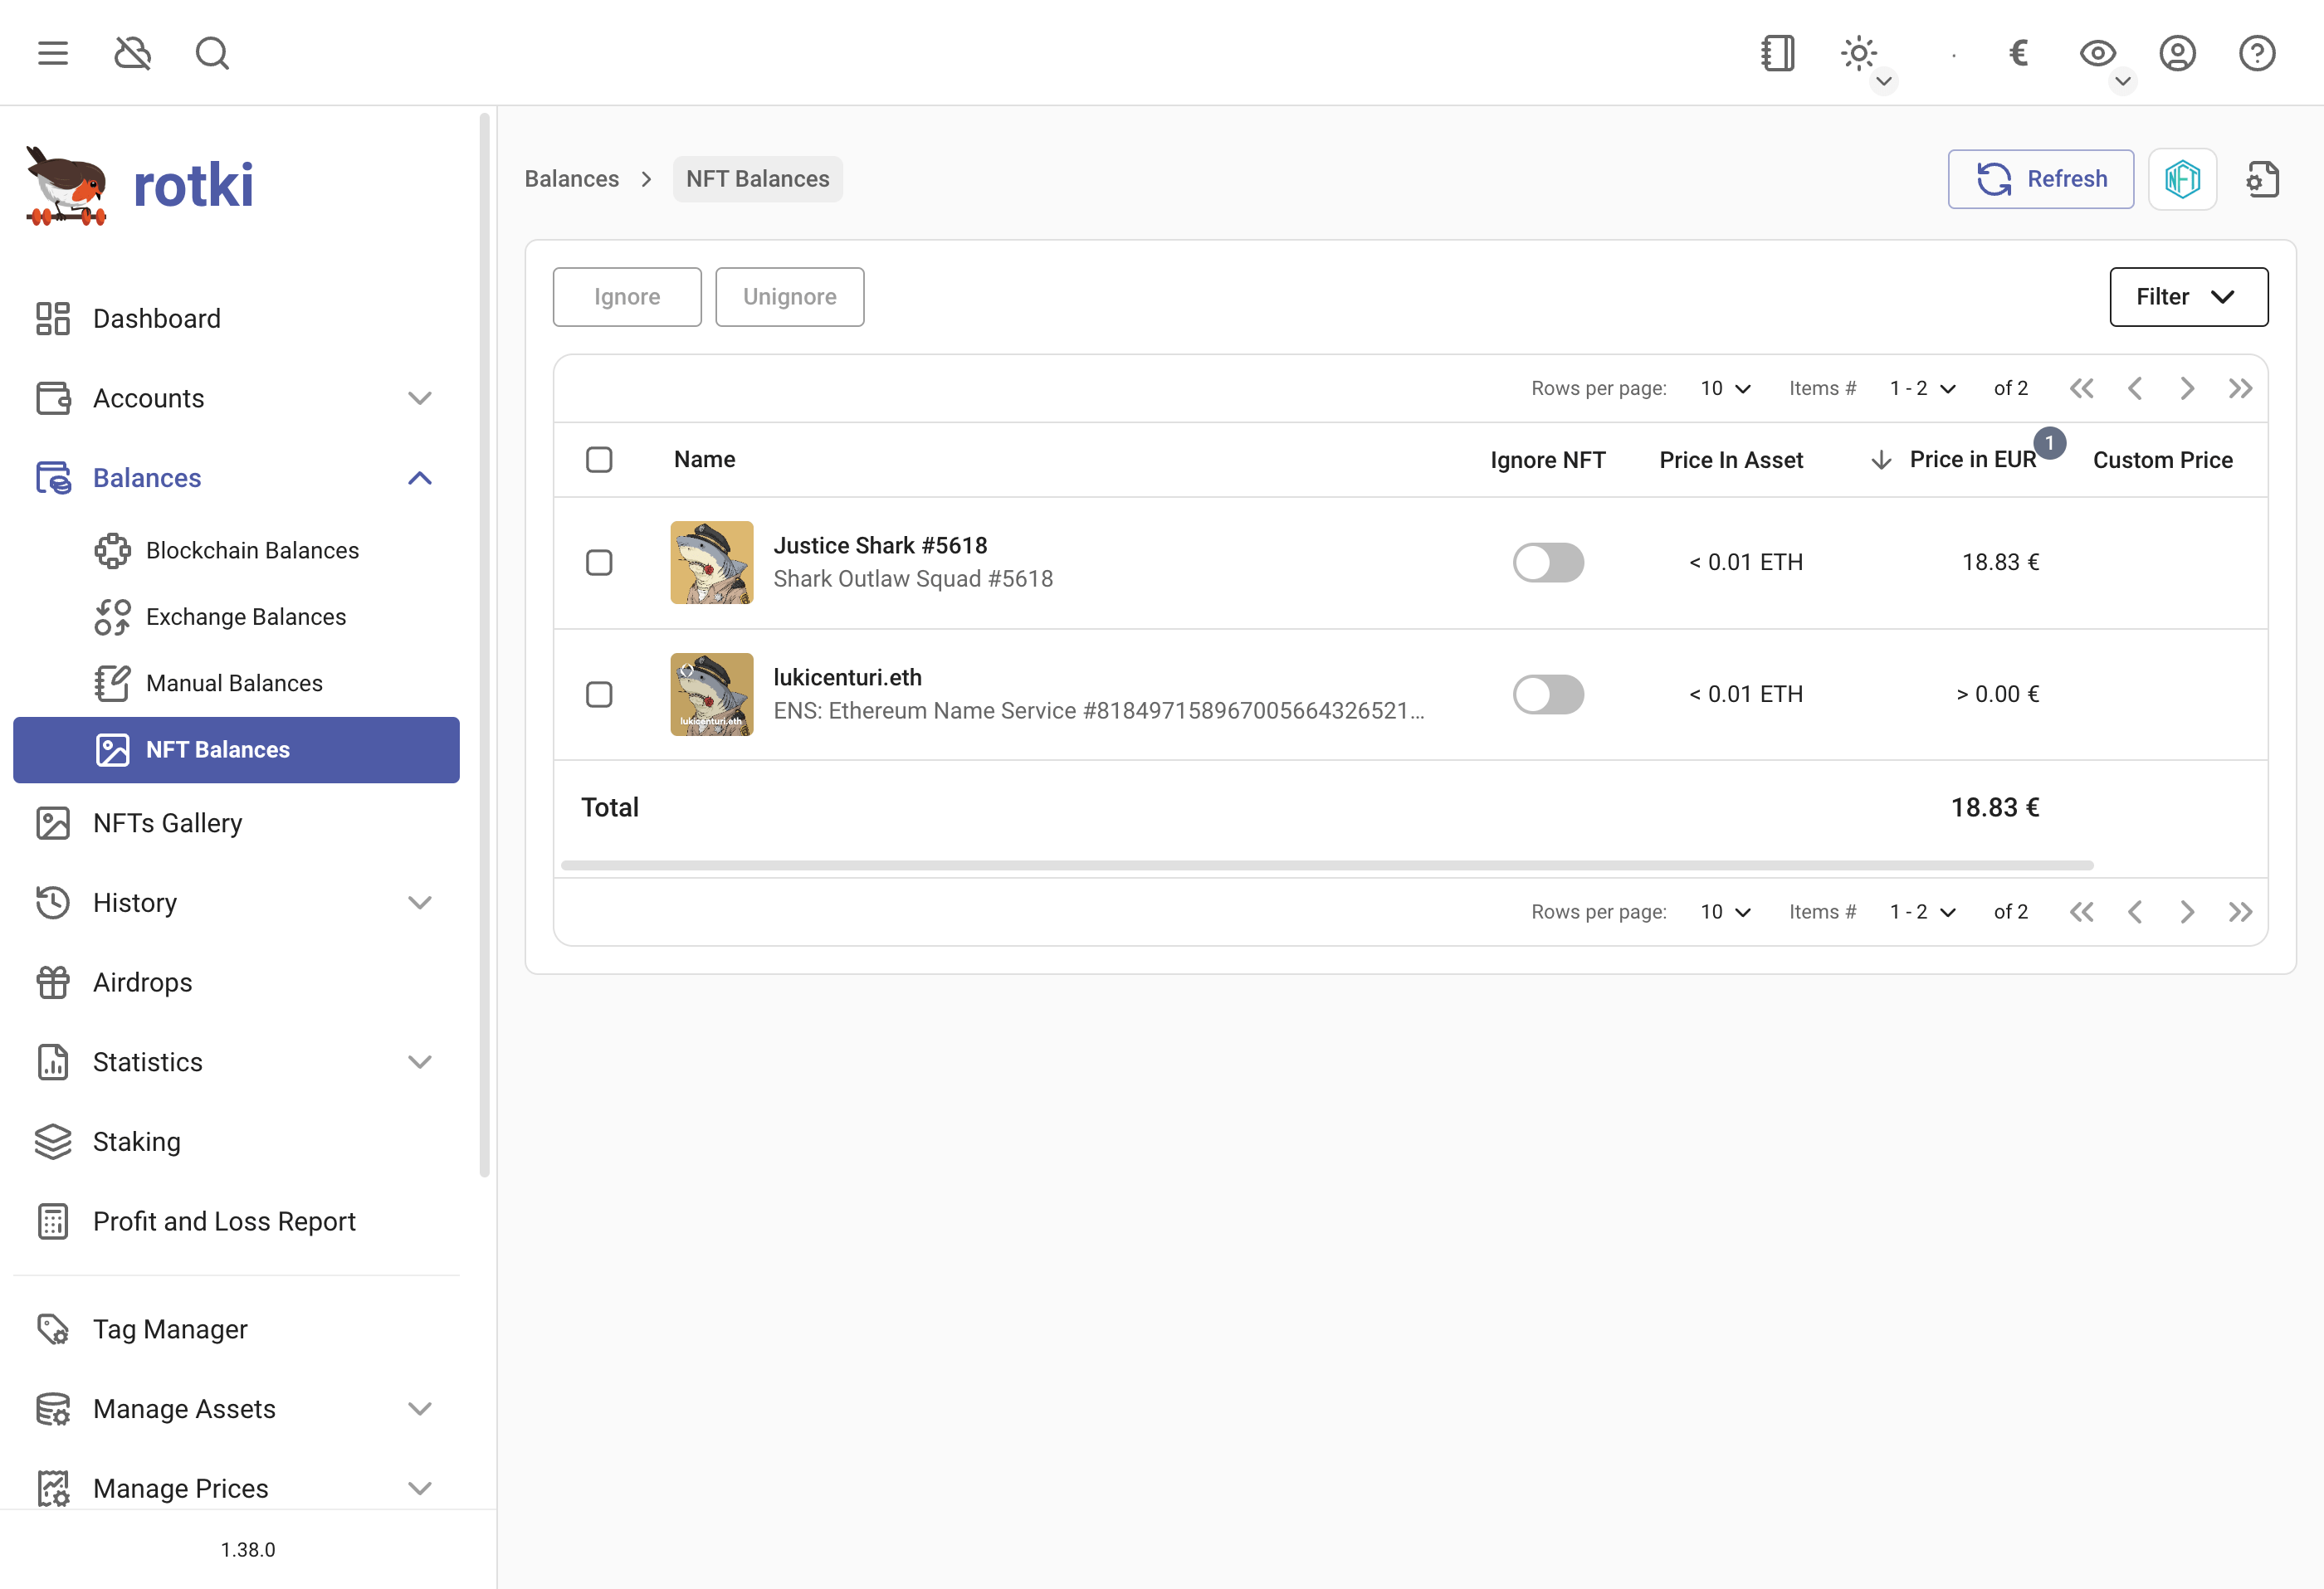The height and width of the screenshot is (1589, 2324).
Task: Go to last page in bottom pagination
Action: pyautogui.click(x=2240, y=912)
